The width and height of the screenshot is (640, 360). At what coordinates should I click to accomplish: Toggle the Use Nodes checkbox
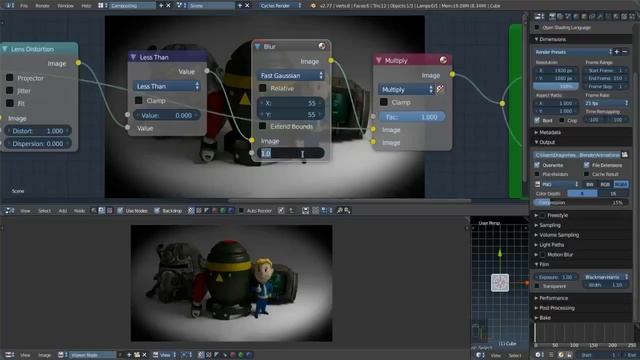(x=120, y=211)
